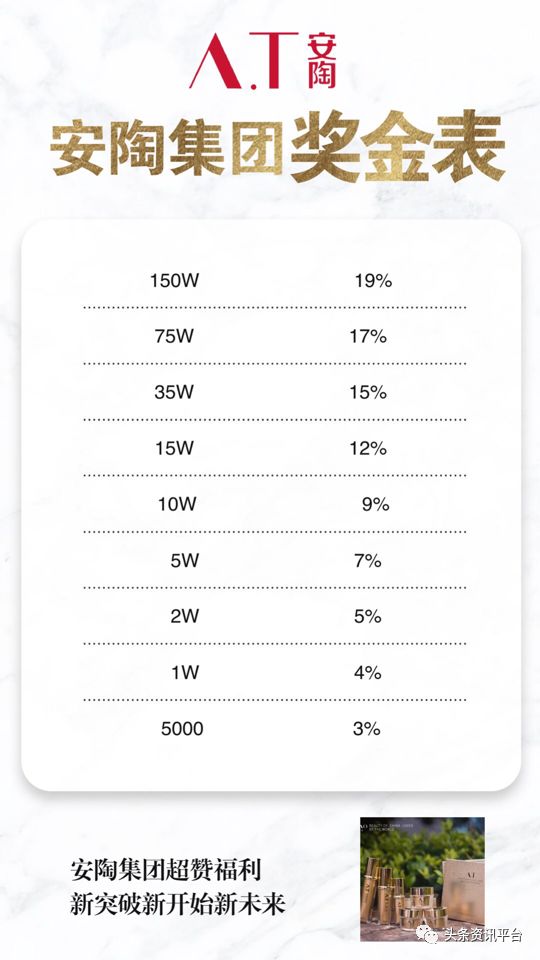Select the 5W tier label
The image size is (540, 960).
184,560
